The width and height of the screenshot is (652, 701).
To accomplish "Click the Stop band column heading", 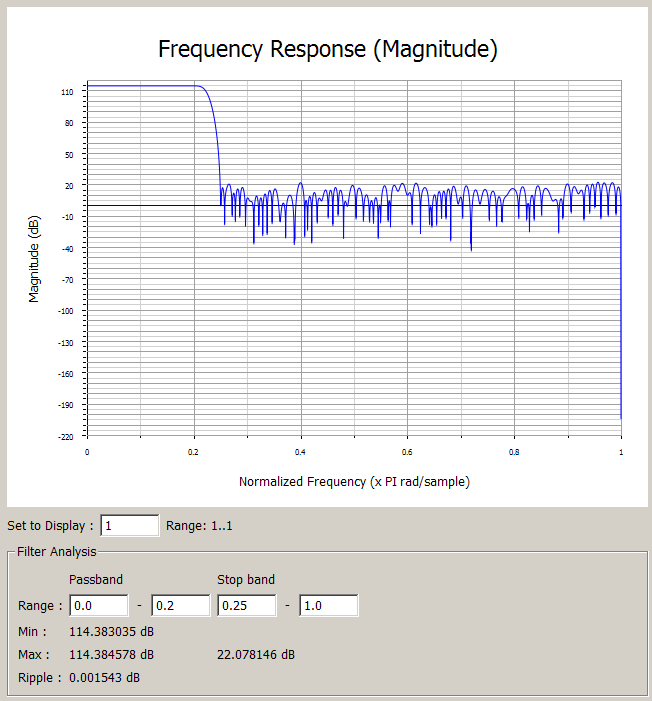I will [246, 579].
